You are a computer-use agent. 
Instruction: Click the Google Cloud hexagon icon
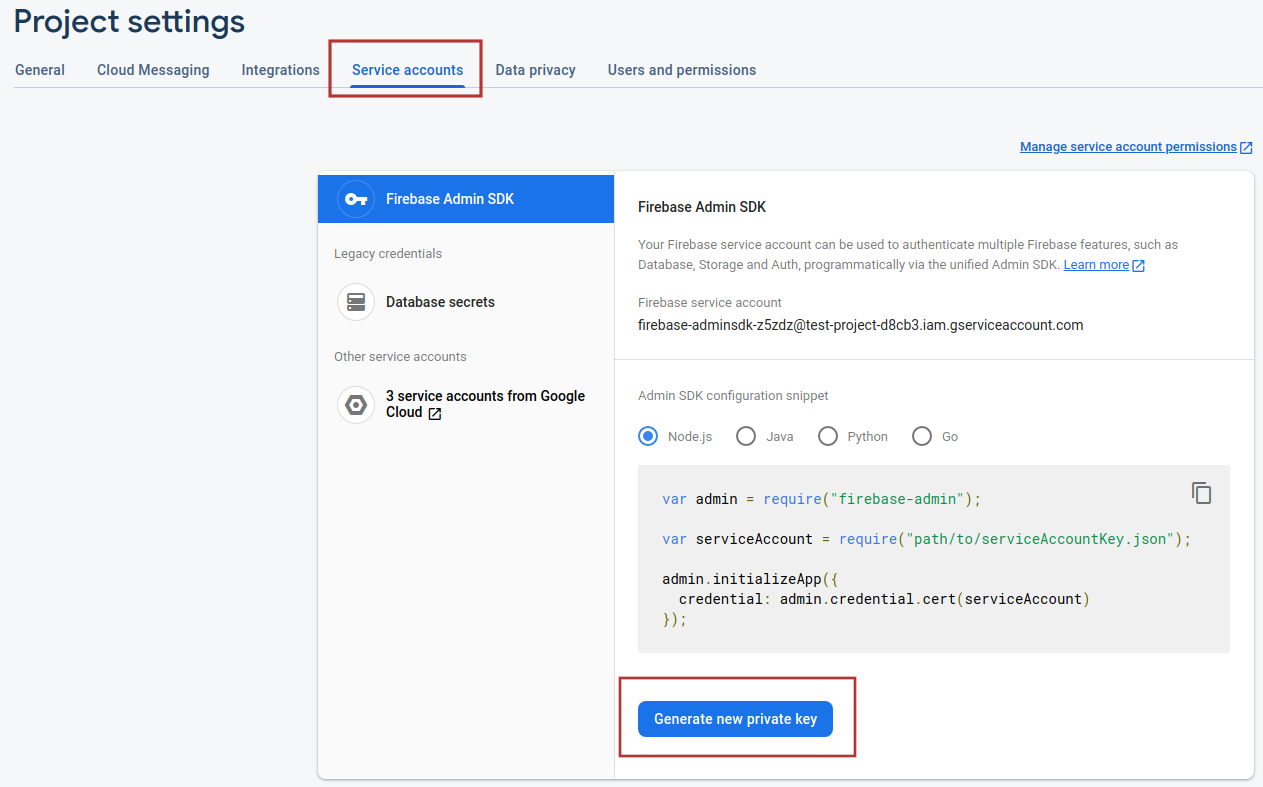tap(356, 405)
